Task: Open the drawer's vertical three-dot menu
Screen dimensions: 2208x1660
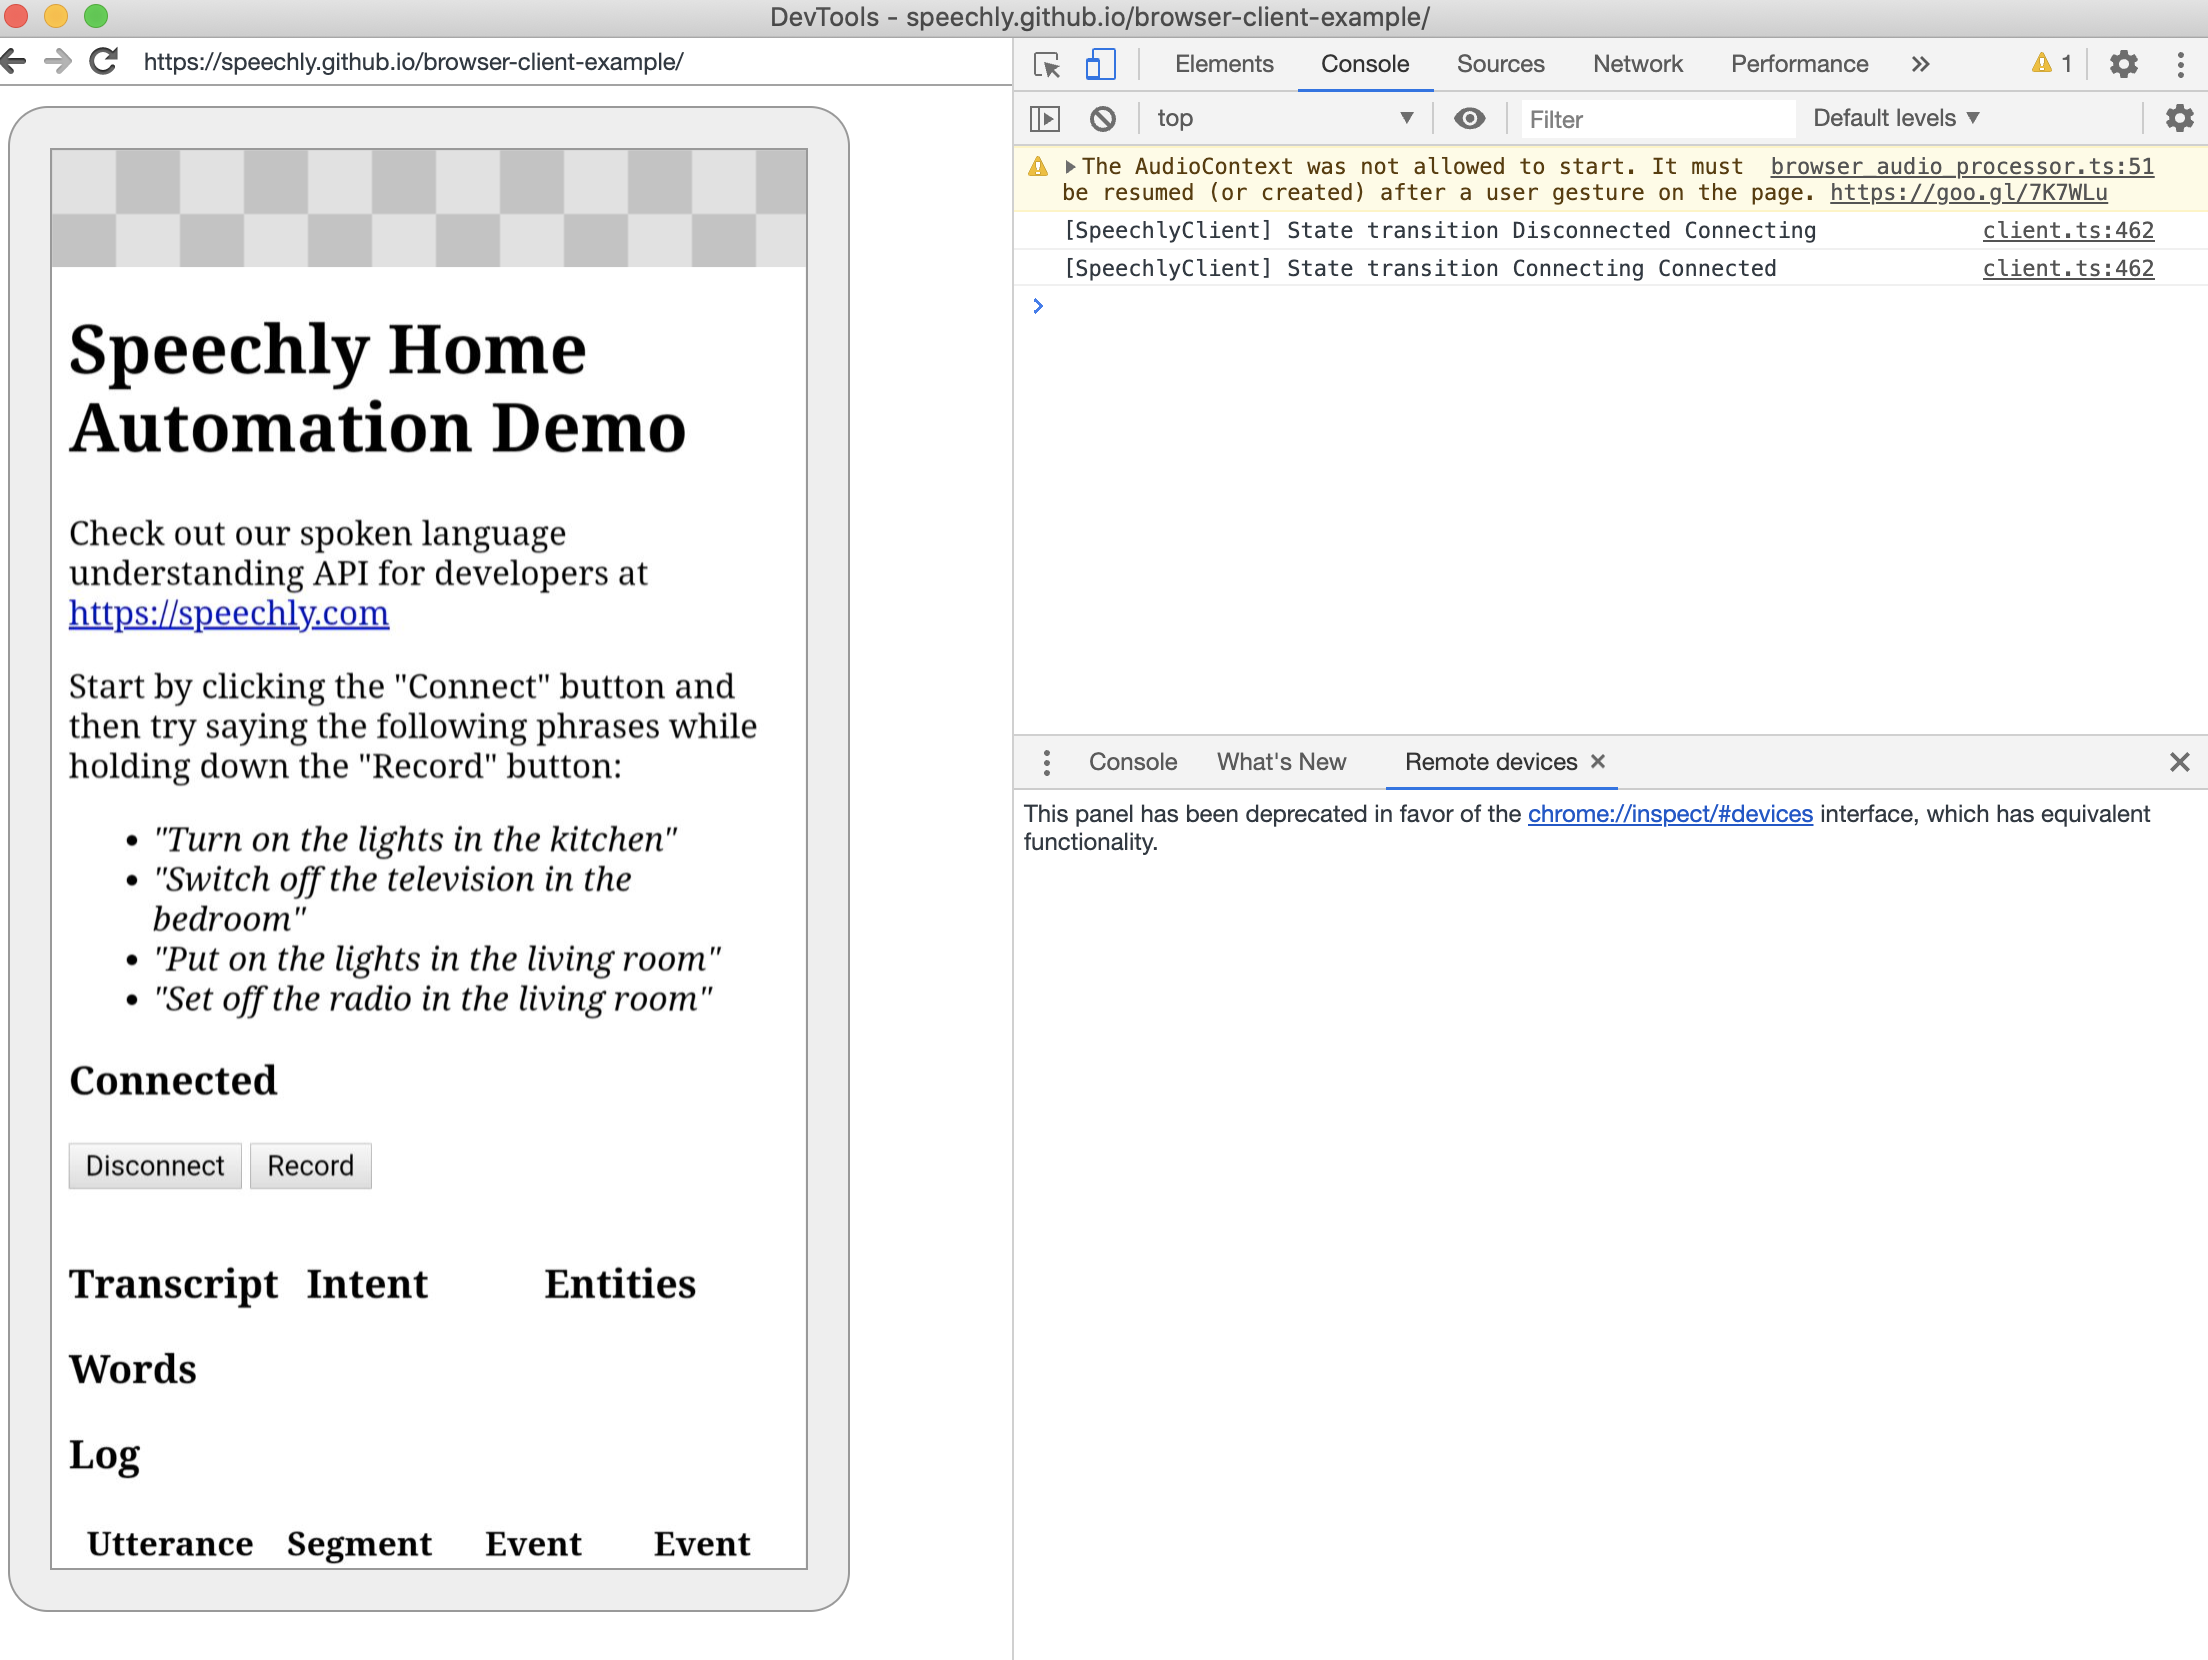Action: click(x=1047, y=762)
